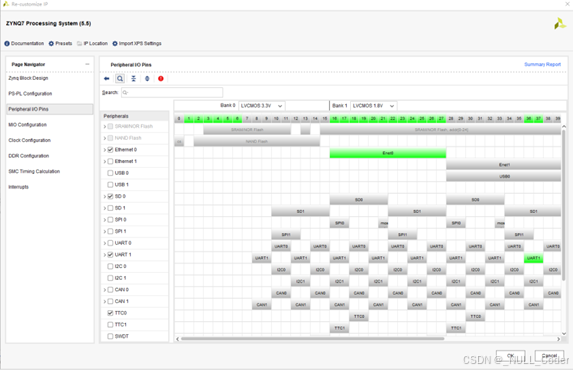
Task: Click IP Location in the toolbar
Action: point(92,43)
